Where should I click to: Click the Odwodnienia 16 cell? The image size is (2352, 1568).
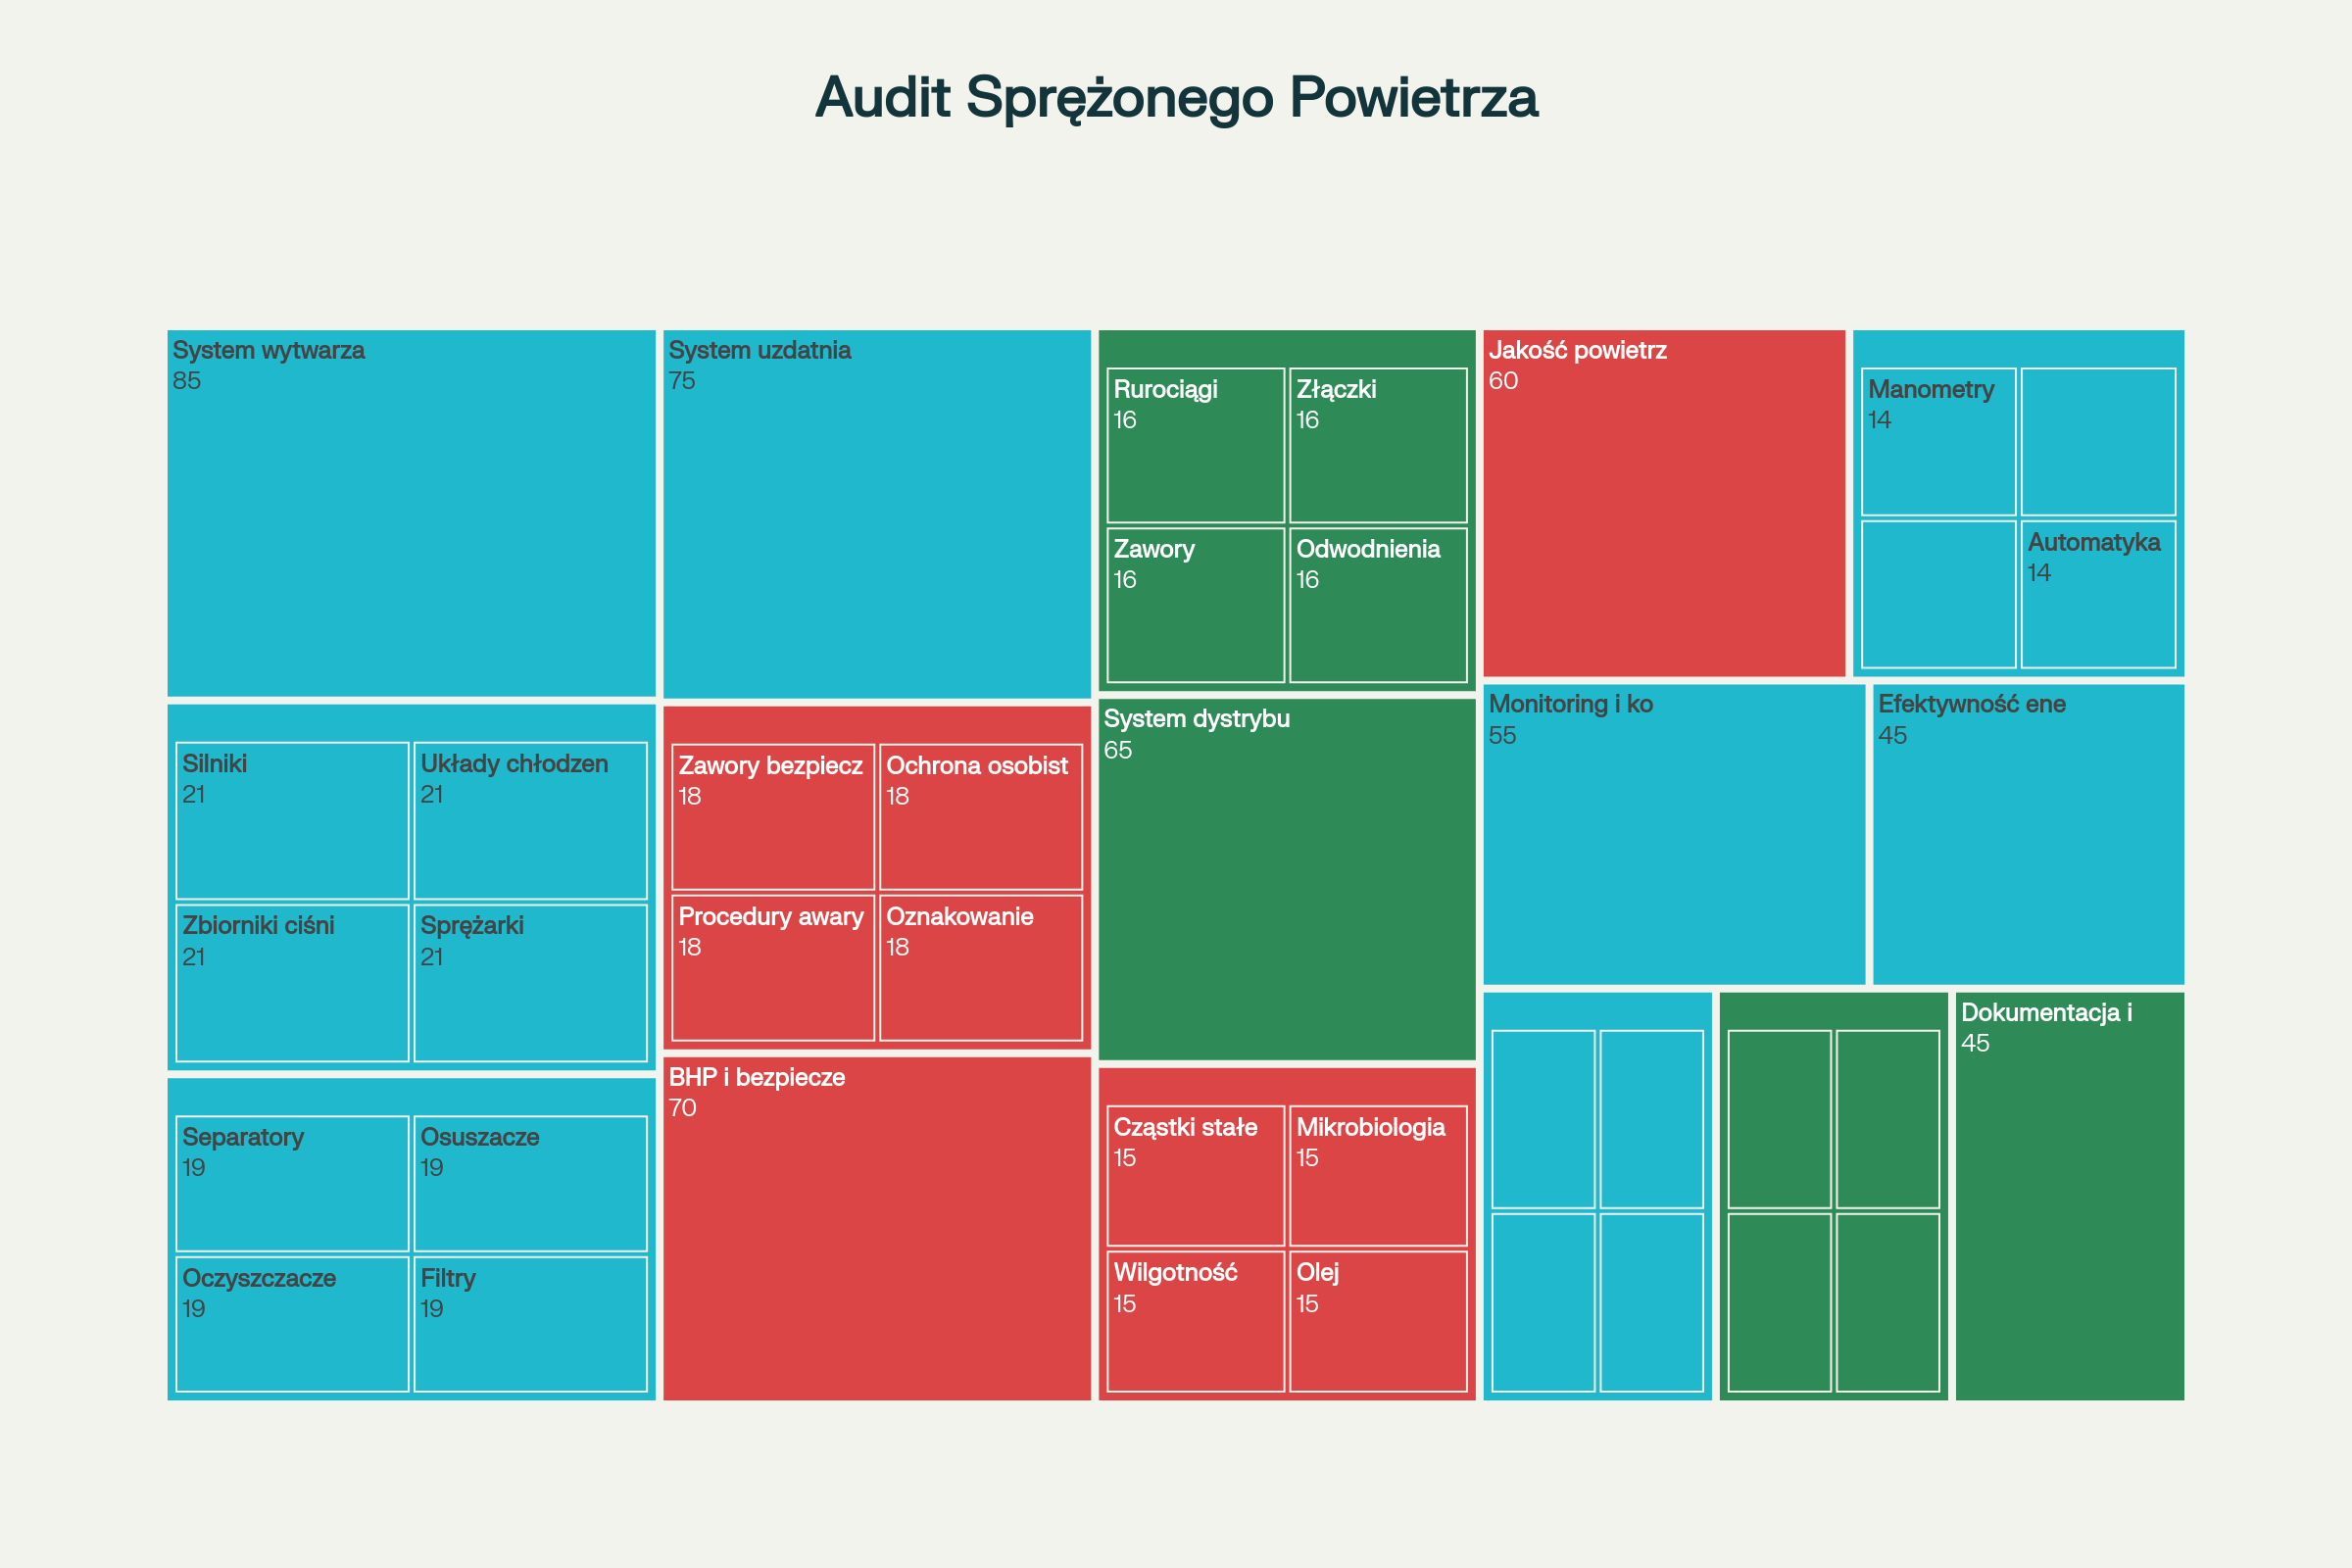click(x=1377, y=605)
